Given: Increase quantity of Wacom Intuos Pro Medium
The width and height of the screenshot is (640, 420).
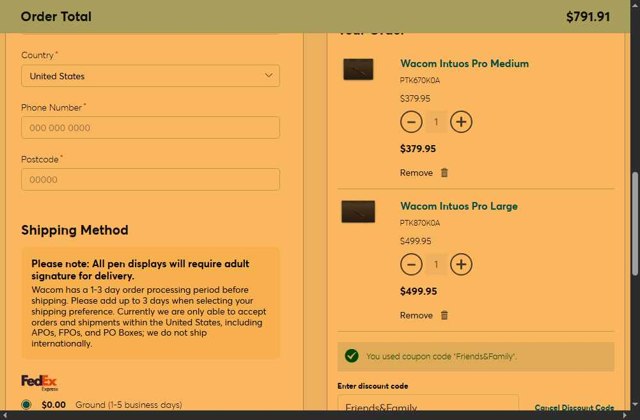Looking at the screenshot, I should [461, 122].
